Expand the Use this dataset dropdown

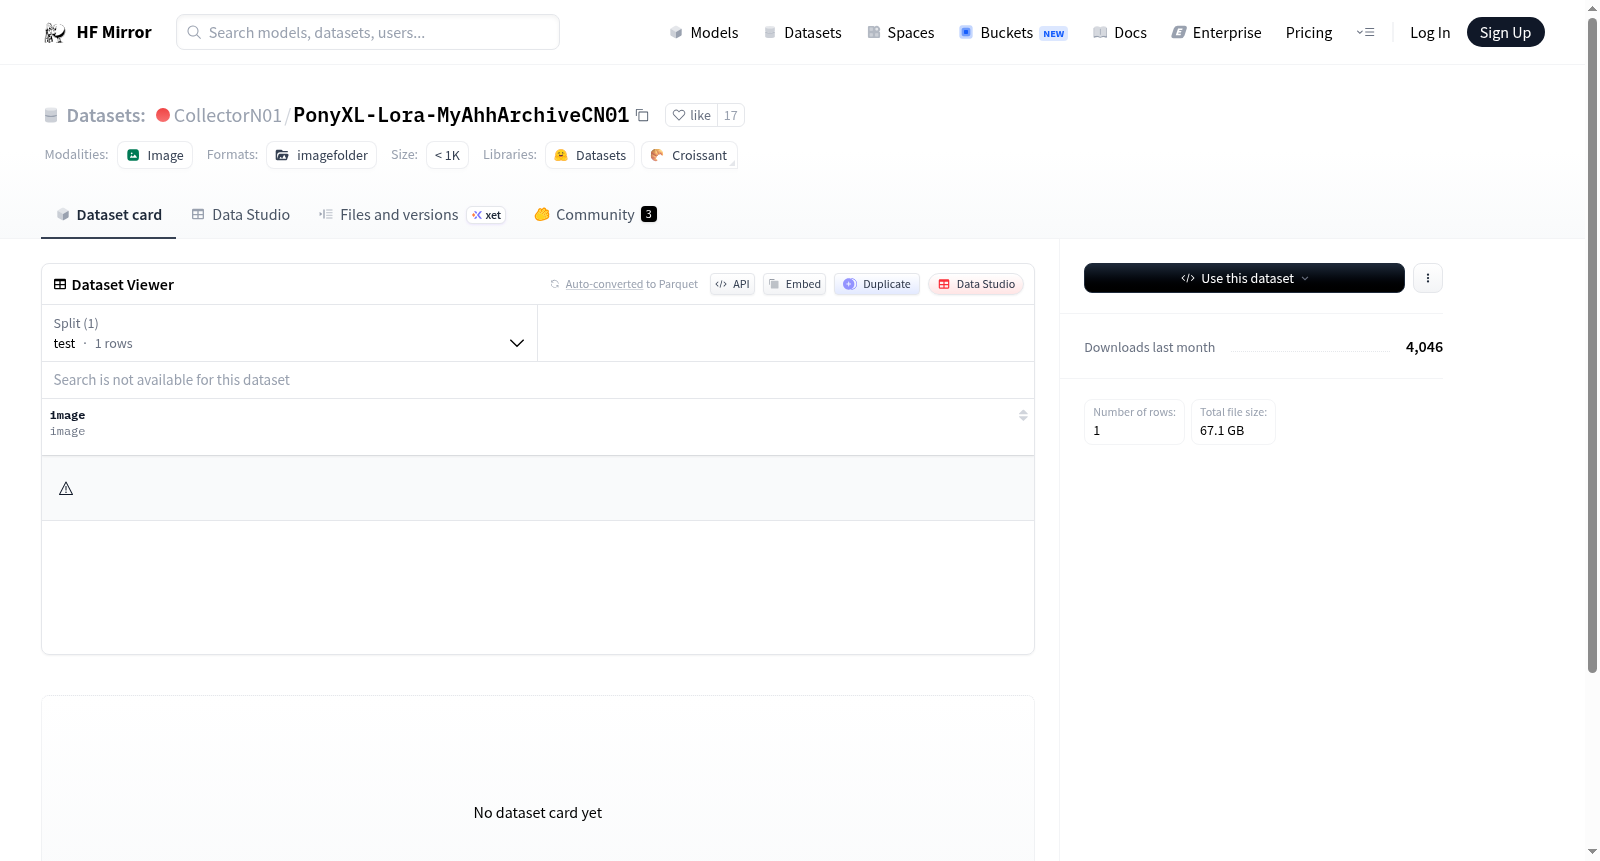coord(1244,278)
